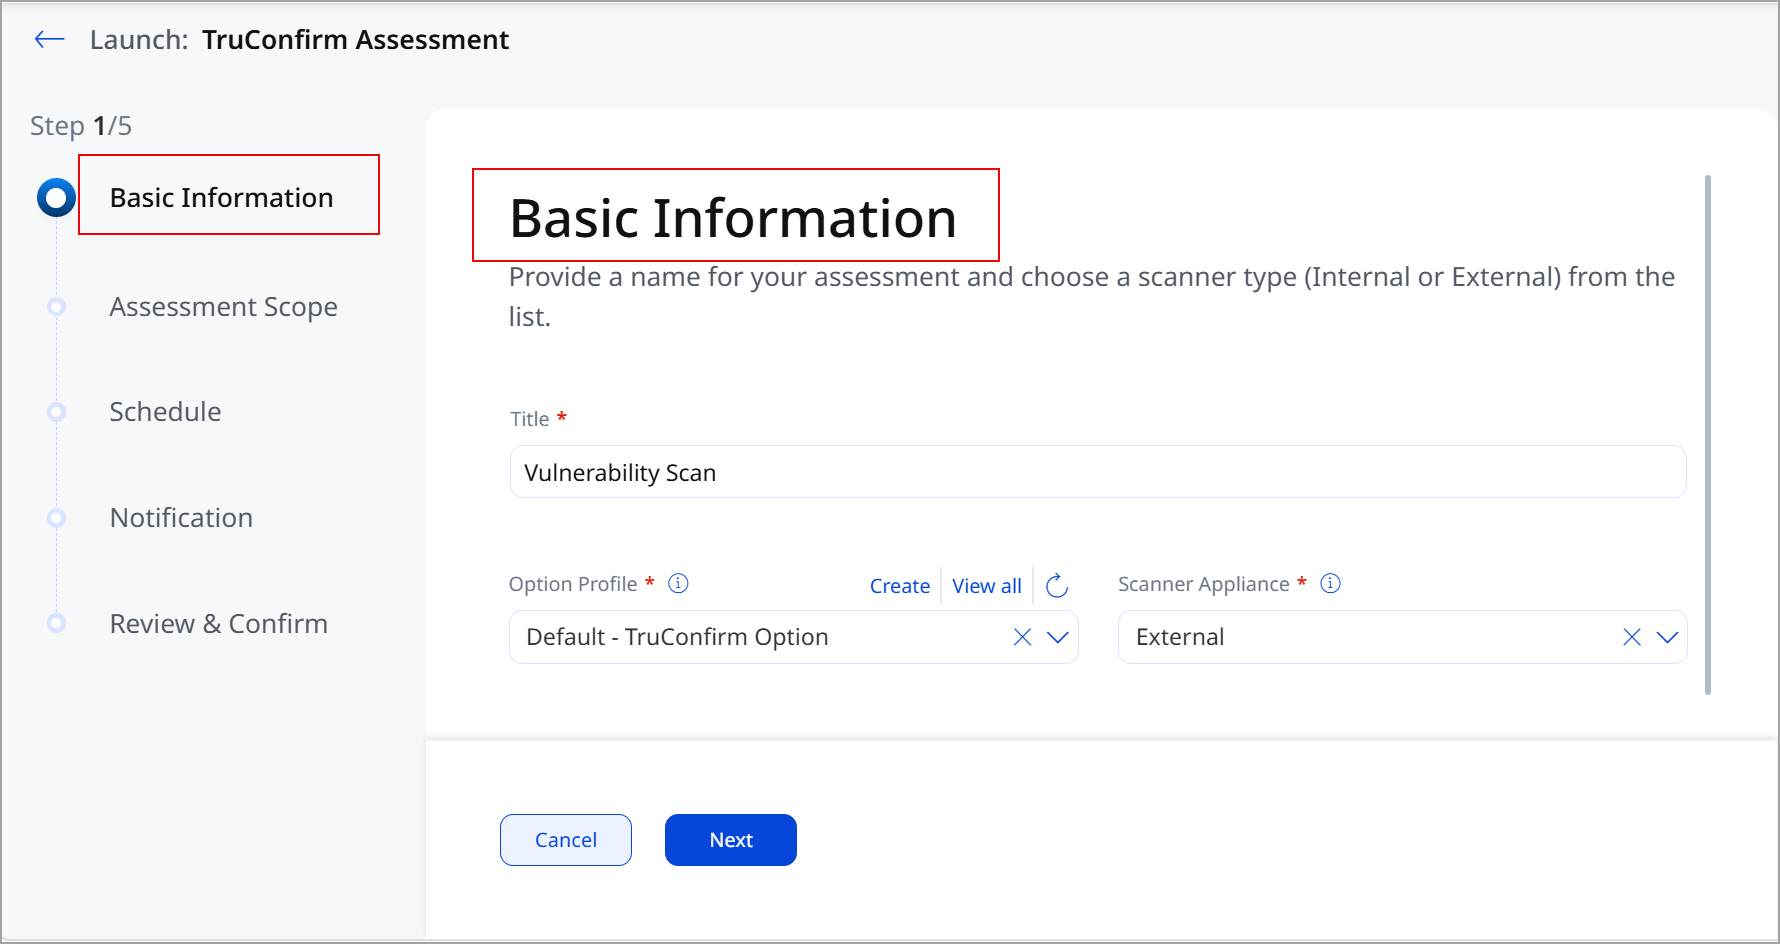Viewport: 1780px width, 944px height.
Task: Open the External scanner combo box
Action: pos(1403,637)
